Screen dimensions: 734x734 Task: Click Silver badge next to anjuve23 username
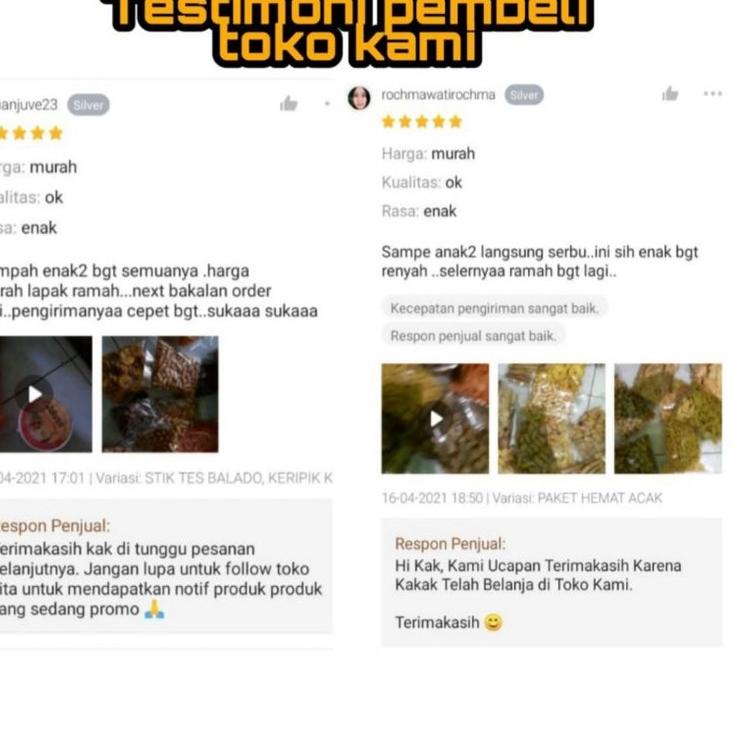tap(88, 105)
